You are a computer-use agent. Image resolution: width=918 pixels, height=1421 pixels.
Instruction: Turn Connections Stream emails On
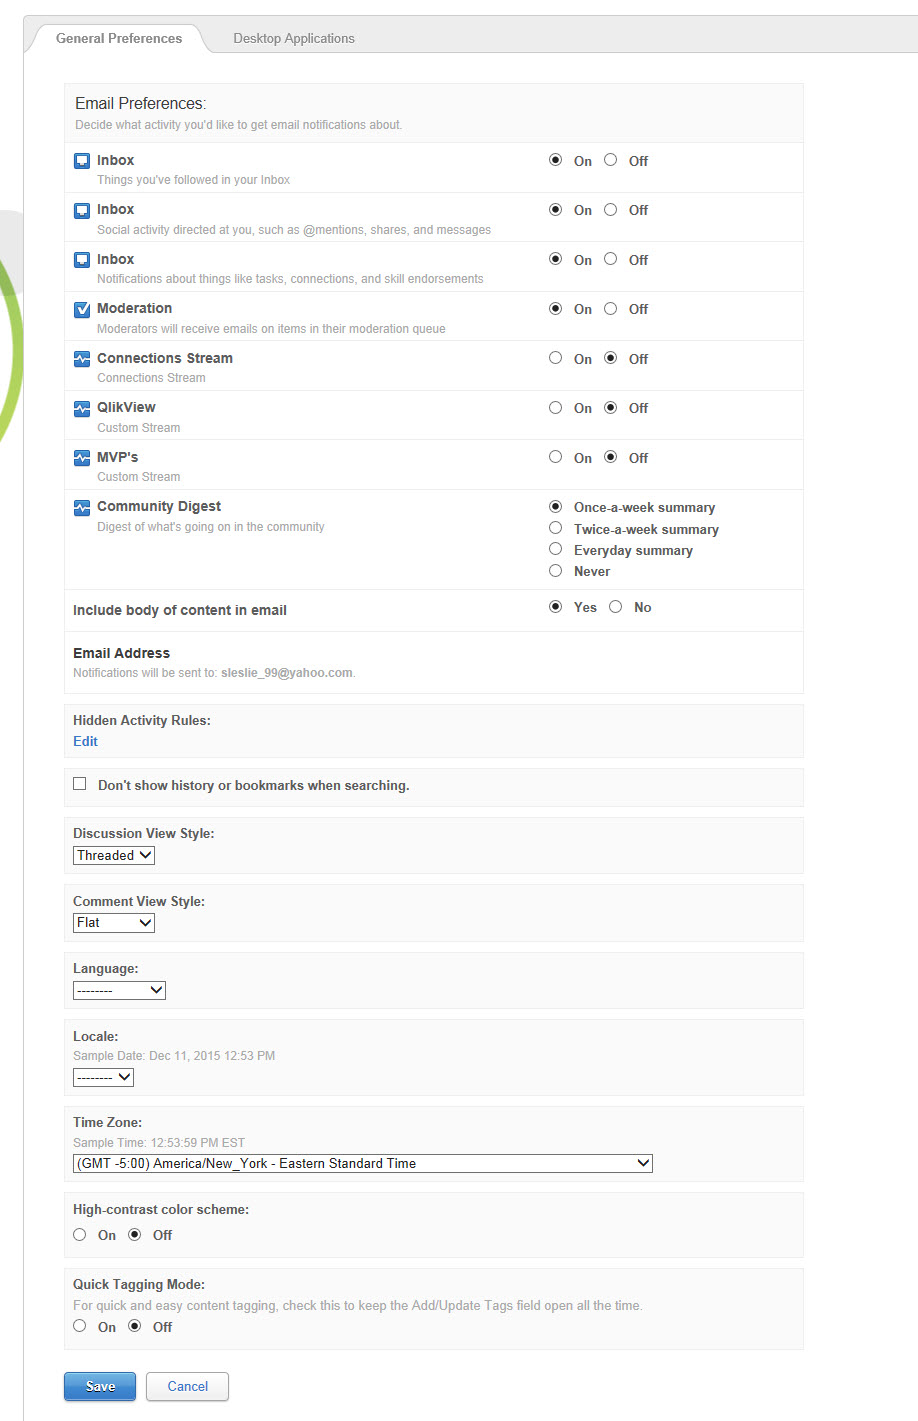pos(556,358)
